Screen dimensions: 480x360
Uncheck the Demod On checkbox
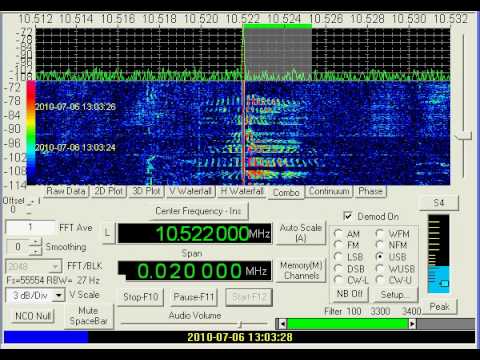(x=348, y=216)
